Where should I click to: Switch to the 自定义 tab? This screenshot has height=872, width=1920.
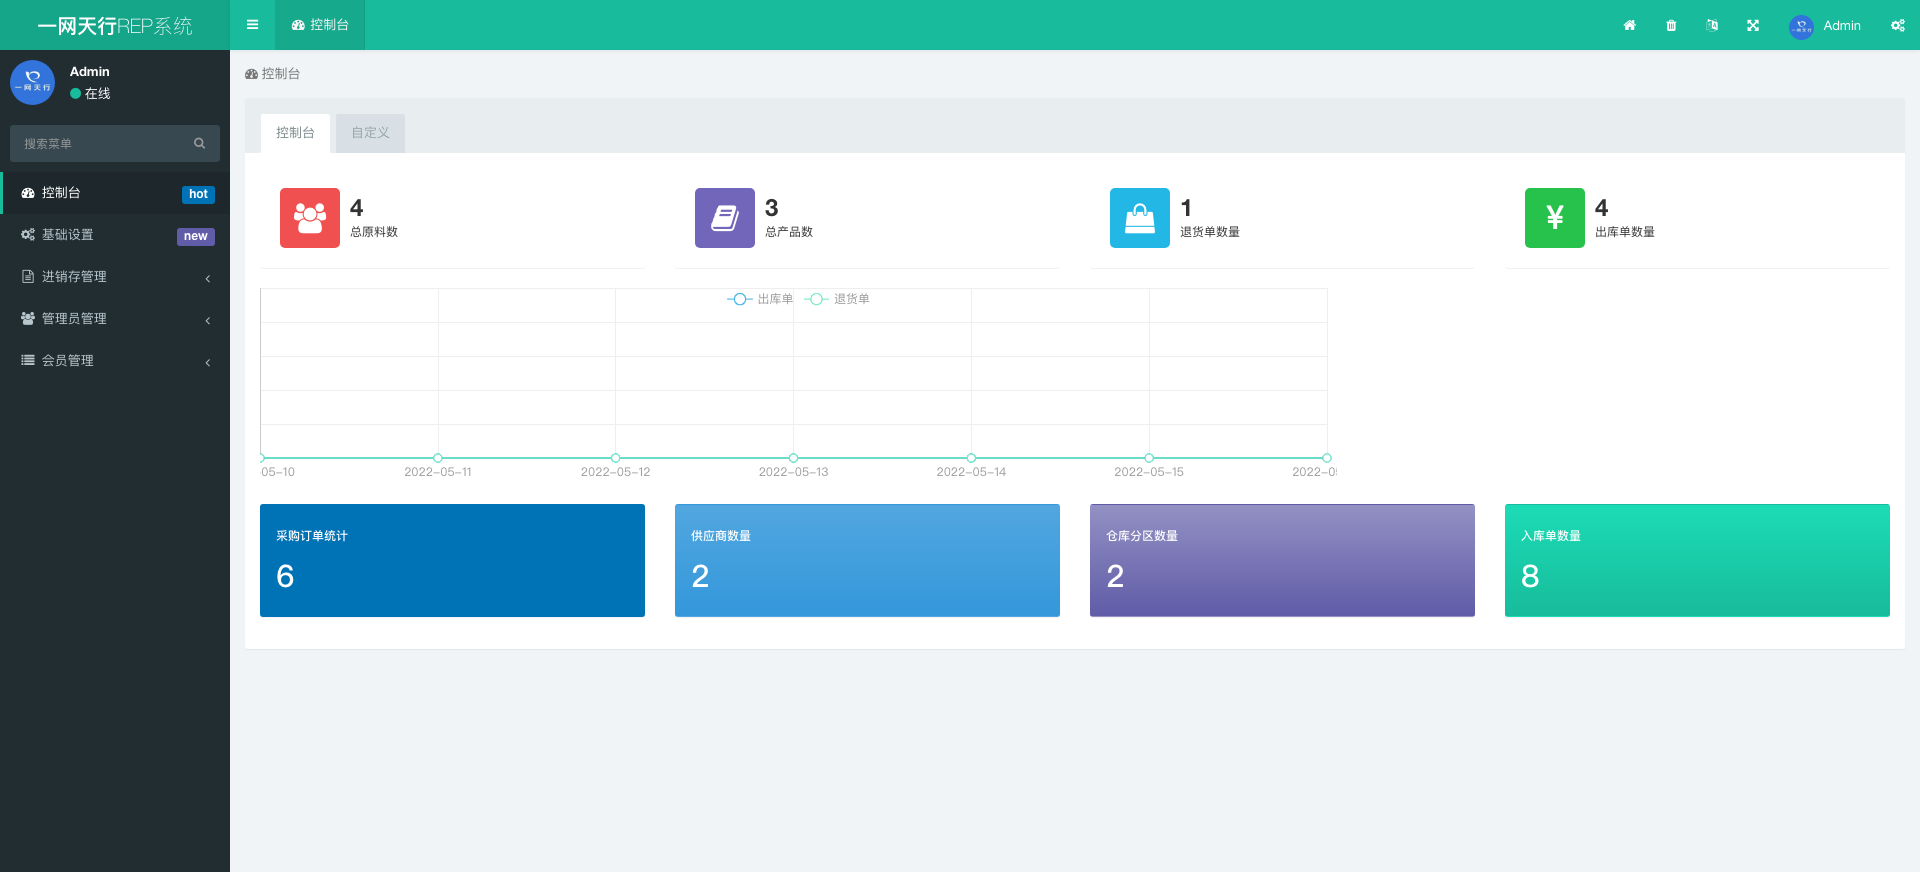pyautogui.click(x=370, y=133)
